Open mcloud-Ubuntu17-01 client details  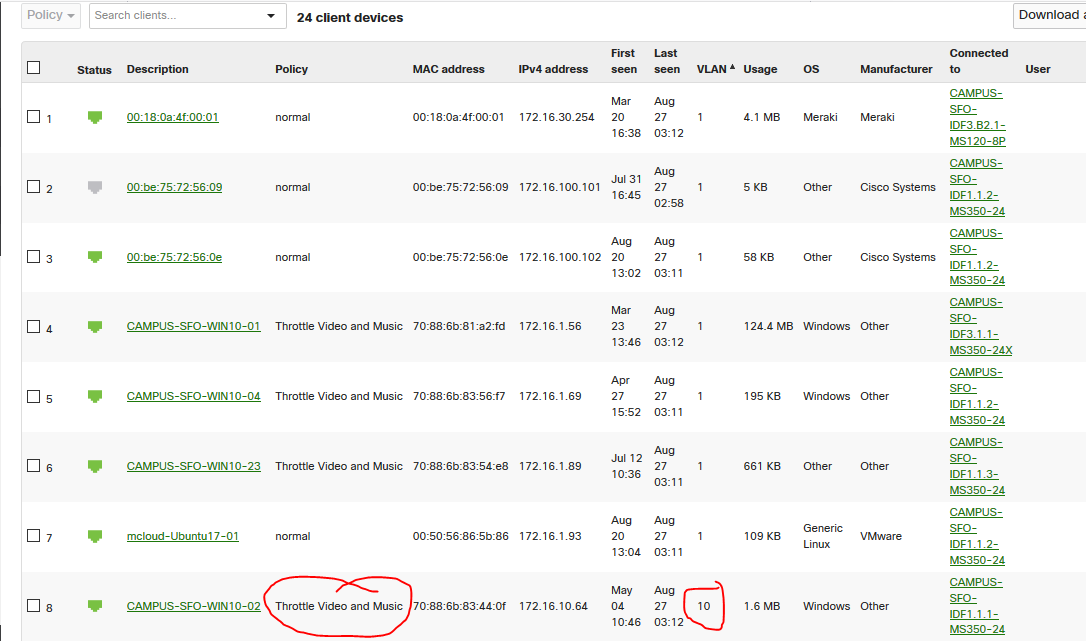183,536
